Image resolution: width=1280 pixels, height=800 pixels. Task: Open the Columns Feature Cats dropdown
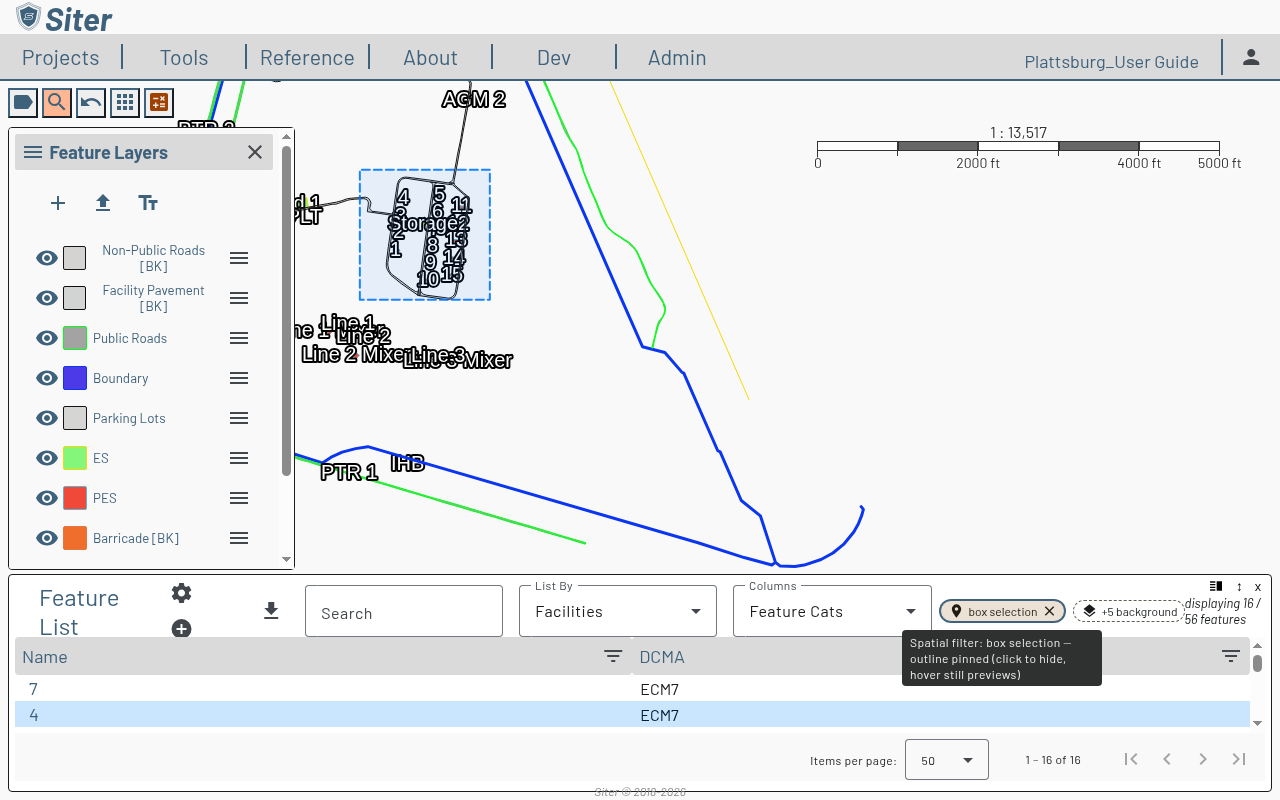coord(832,611)
